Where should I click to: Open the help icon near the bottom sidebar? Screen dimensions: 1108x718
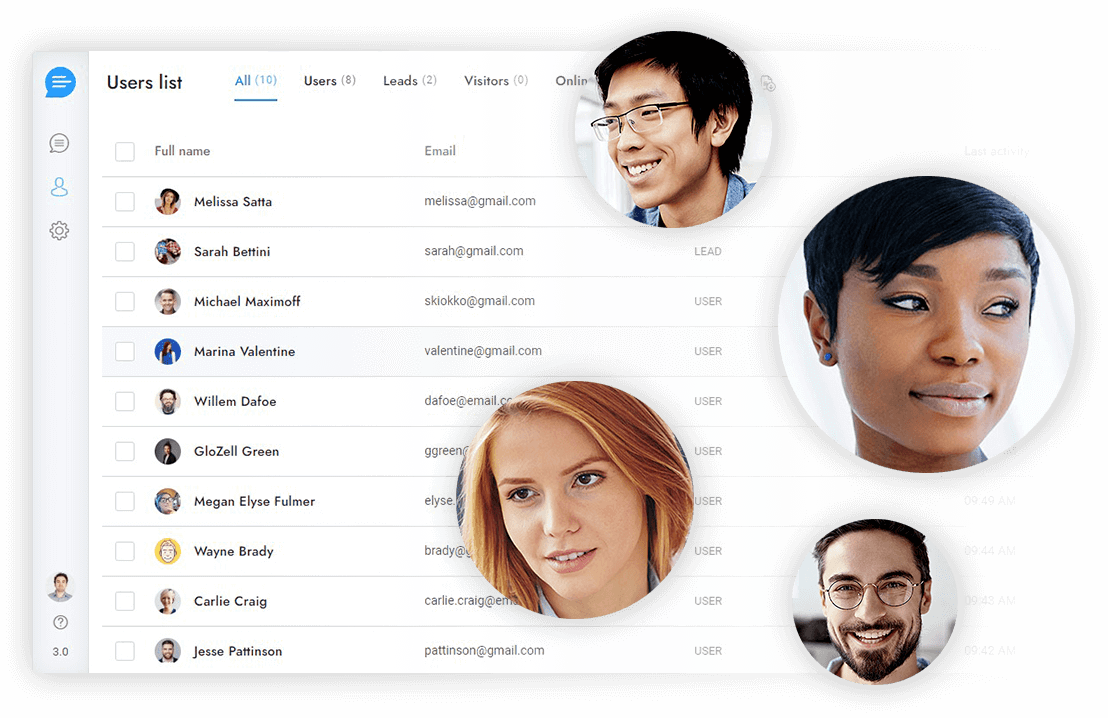click(60, 621)
